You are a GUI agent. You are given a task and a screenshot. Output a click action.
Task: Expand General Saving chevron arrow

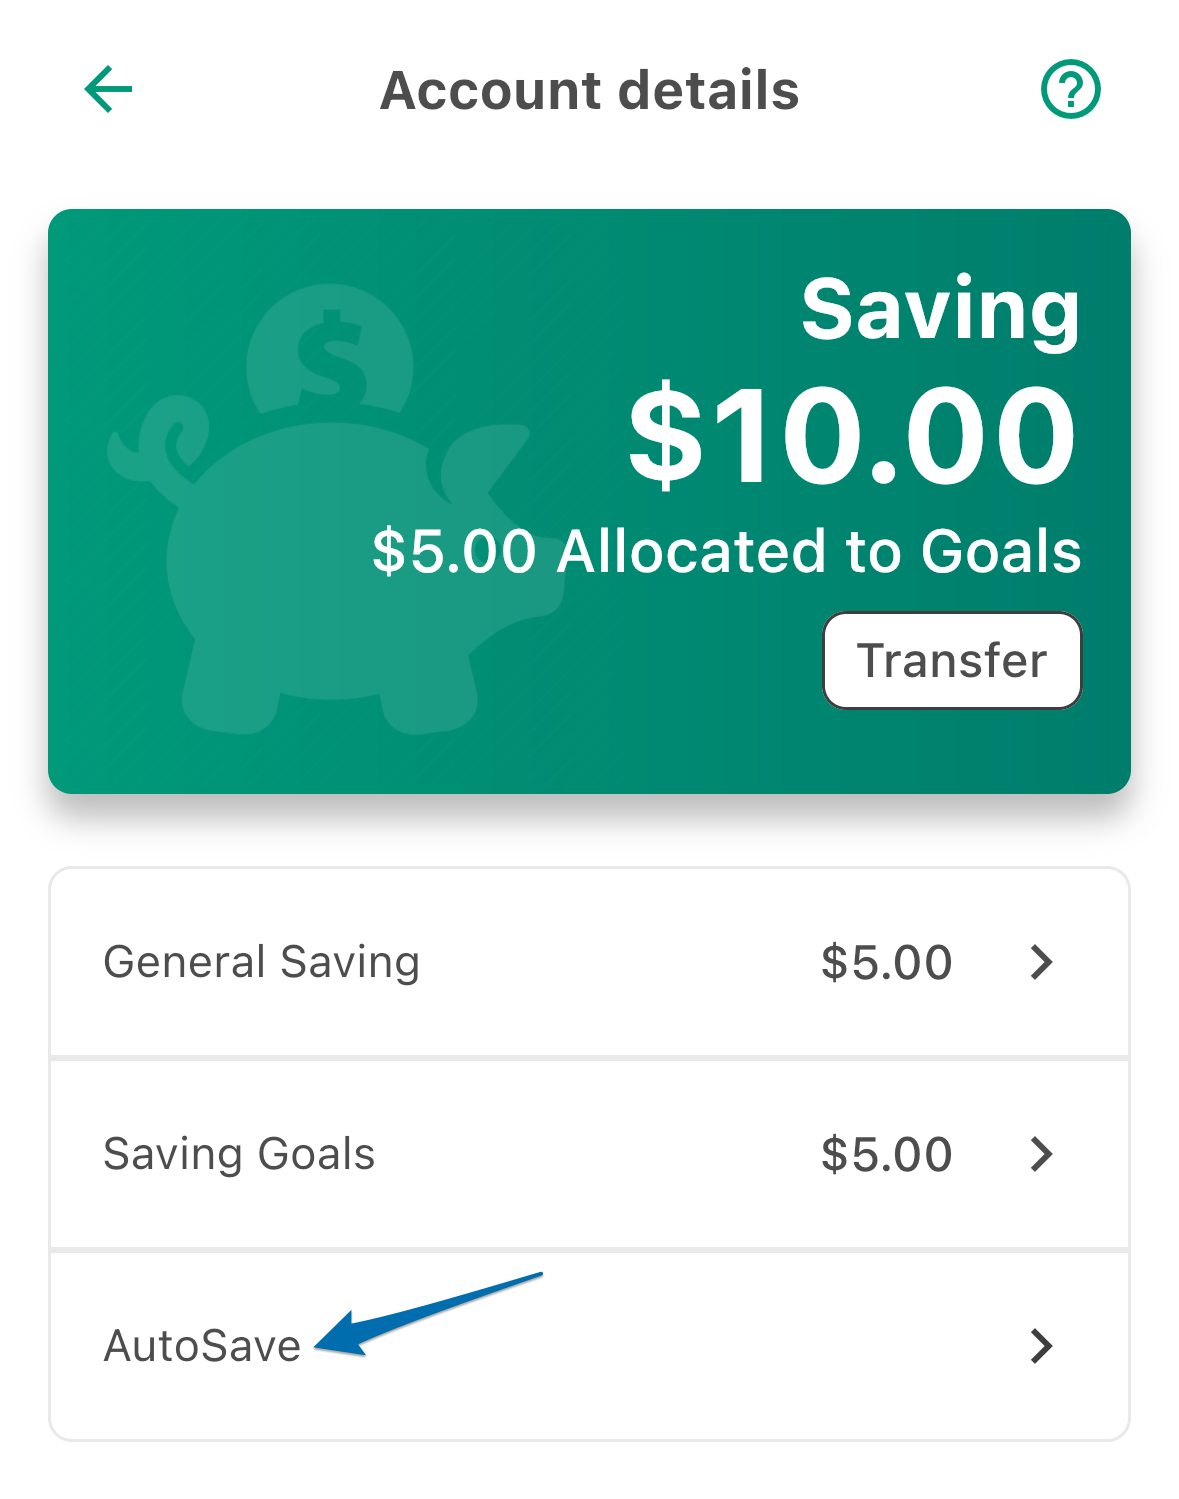pyautogui.click(x=1041, y=962)
